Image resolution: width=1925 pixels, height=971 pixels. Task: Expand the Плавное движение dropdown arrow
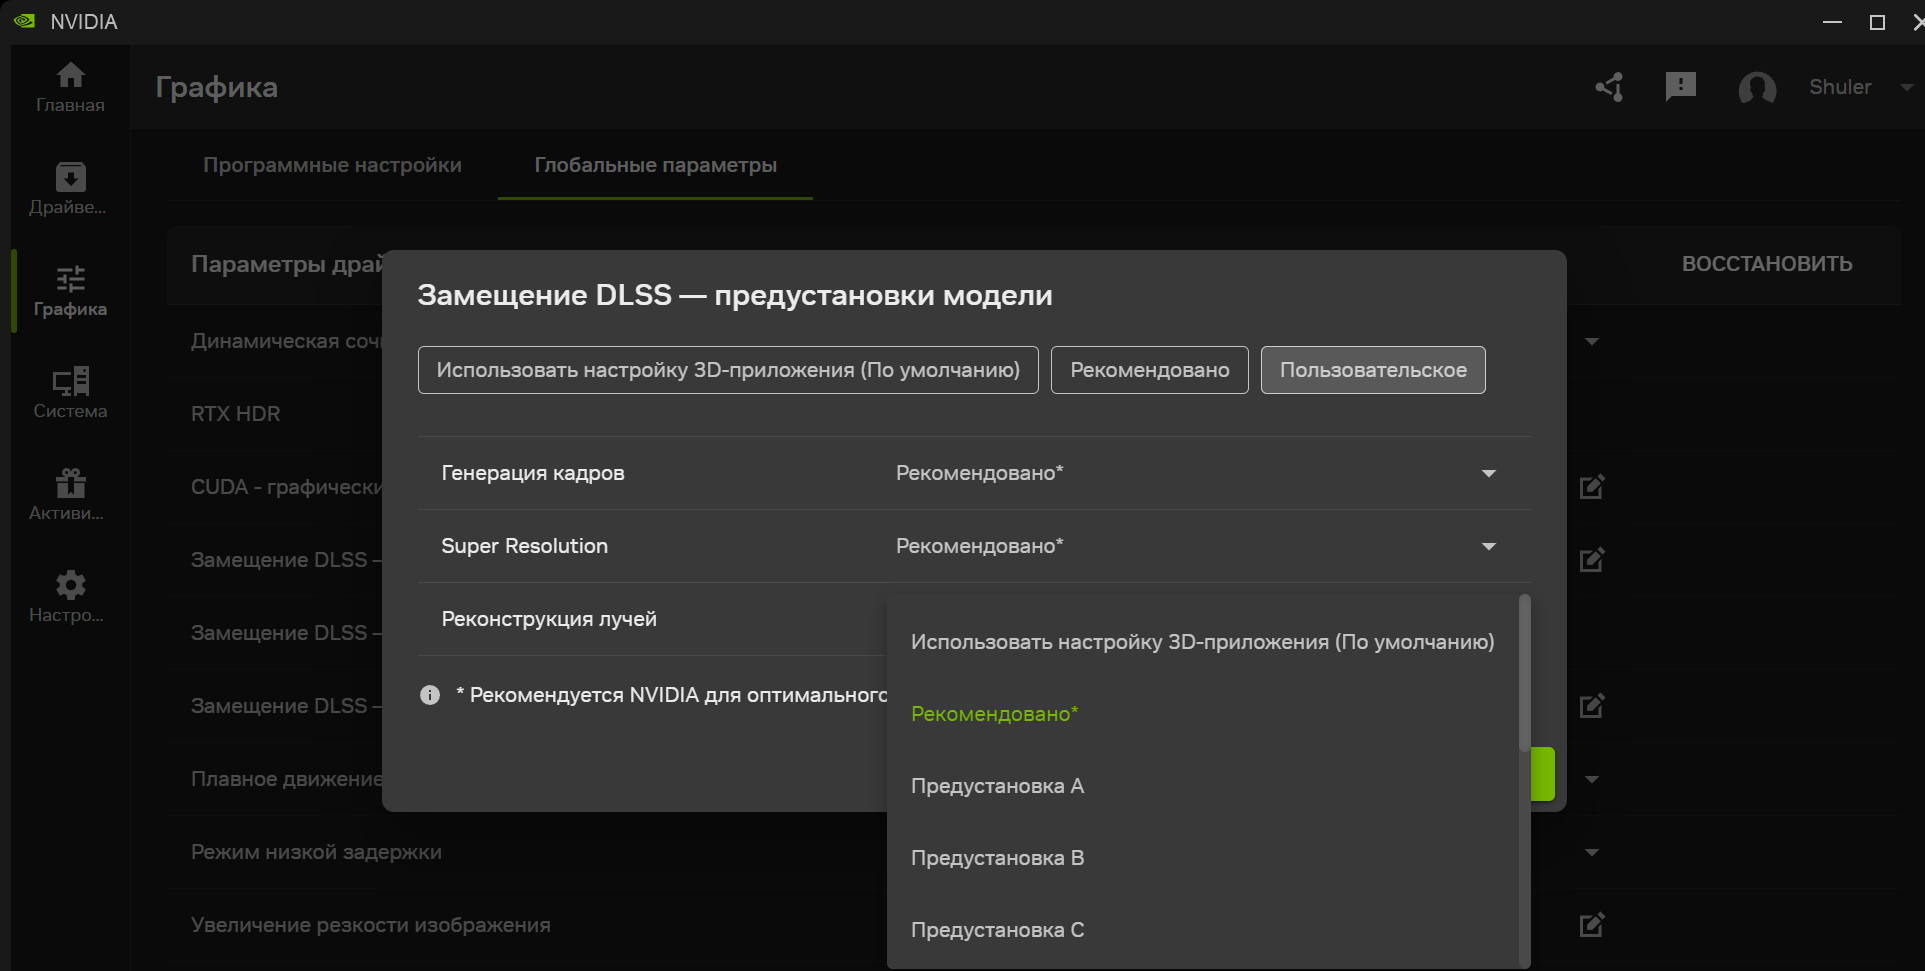(x=1592, y=779)
